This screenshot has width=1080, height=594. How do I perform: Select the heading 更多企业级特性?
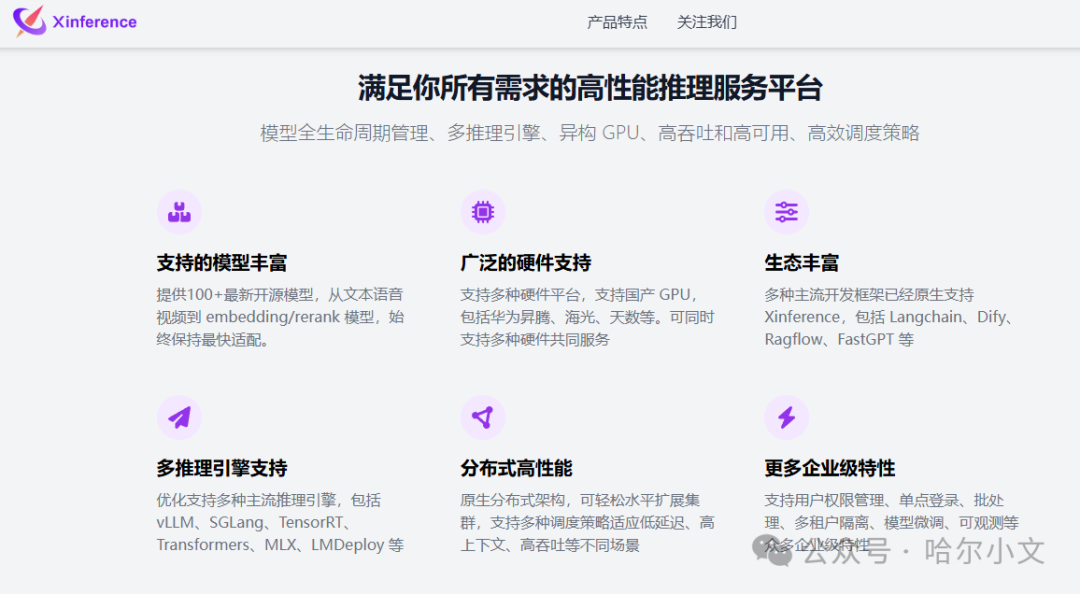(x=829, y=468)
